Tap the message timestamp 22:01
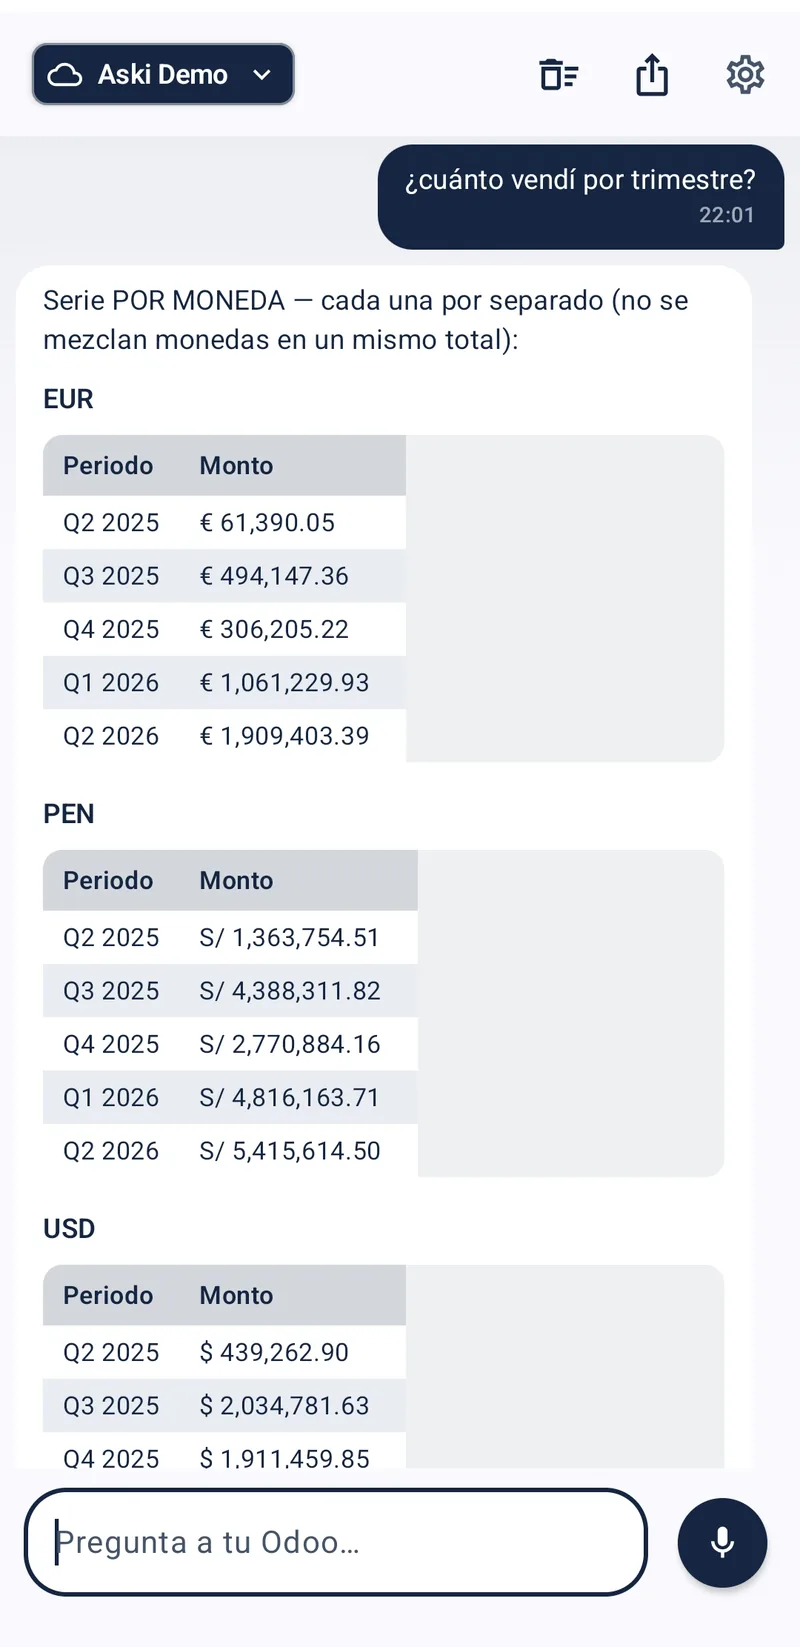This screenshot has height=1647, width=800. [x=727, y=215]
